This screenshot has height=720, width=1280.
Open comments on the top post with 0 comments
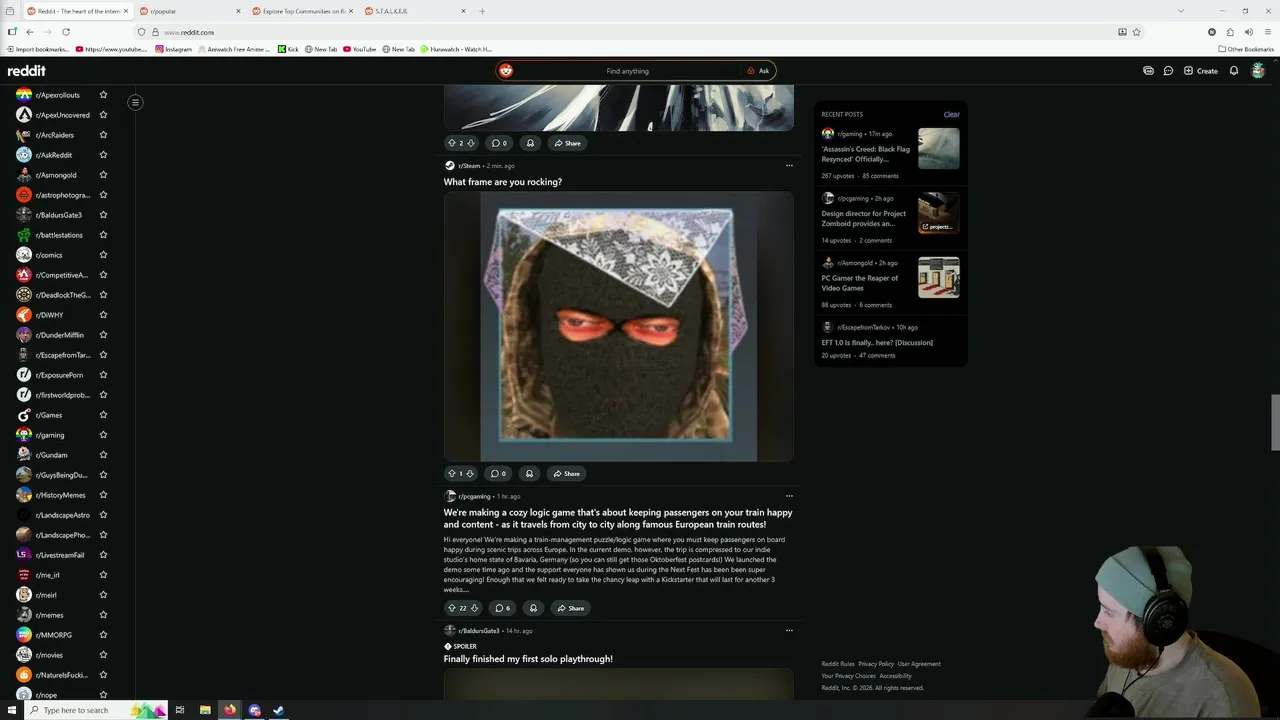pyautogui.click(x=499, y=143)
